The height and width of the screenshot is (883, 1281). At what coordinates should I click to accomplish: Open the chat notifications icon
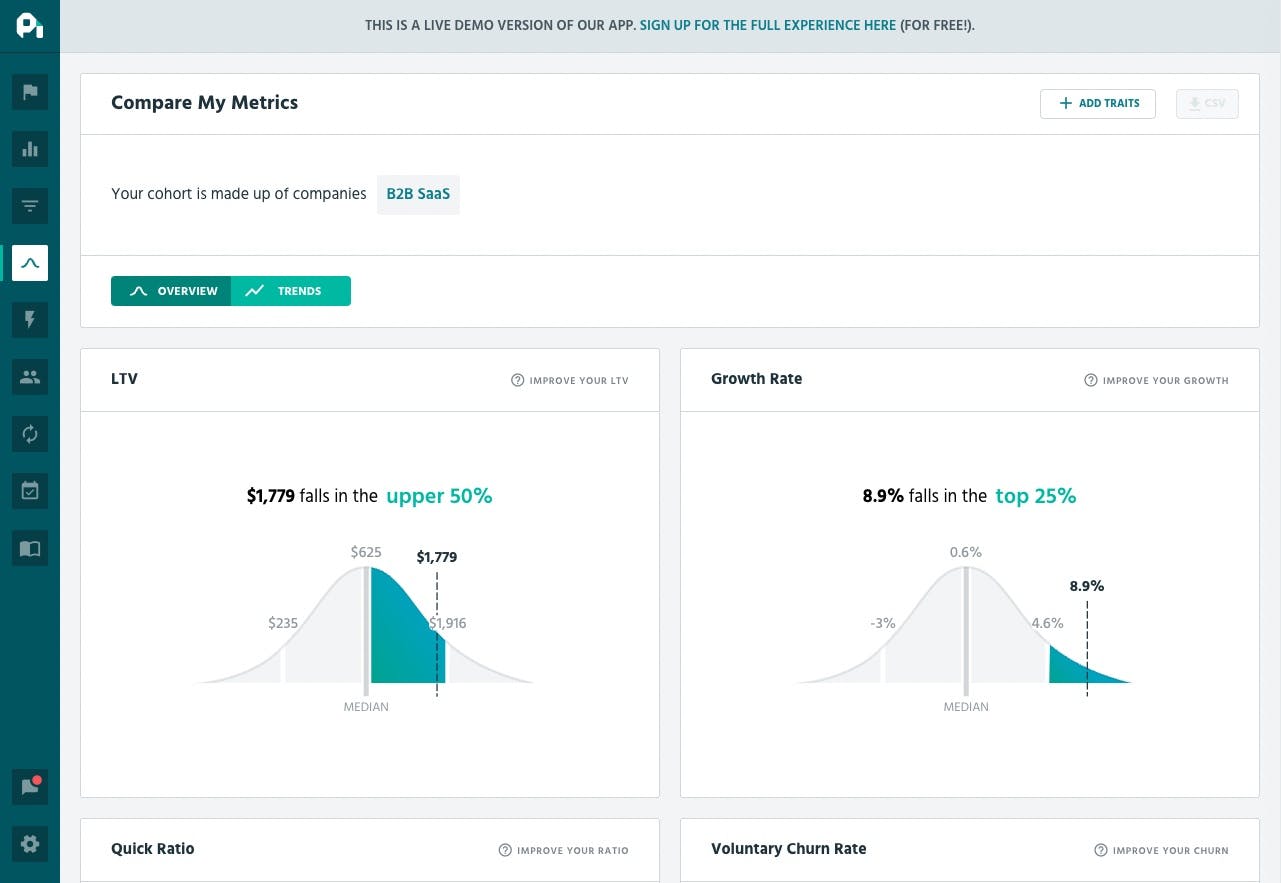30,786
